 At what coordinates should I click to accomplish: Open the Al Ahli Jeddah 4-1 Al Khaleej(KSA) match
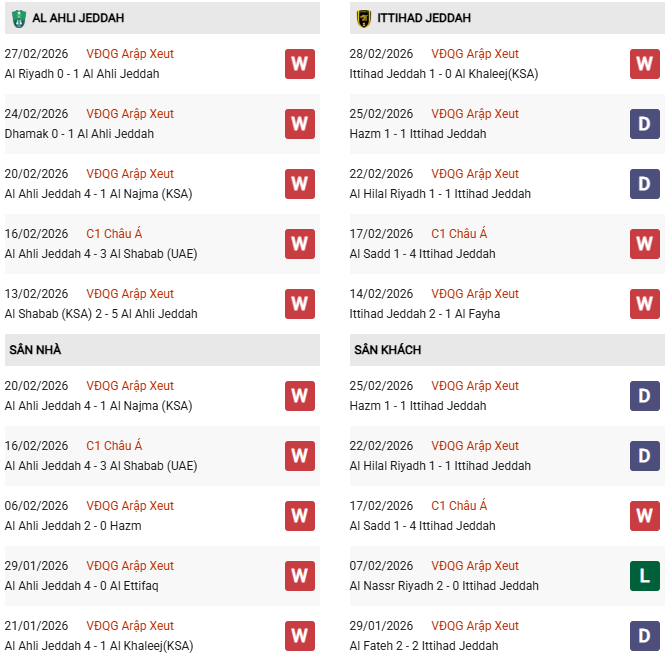coord(99,646)
